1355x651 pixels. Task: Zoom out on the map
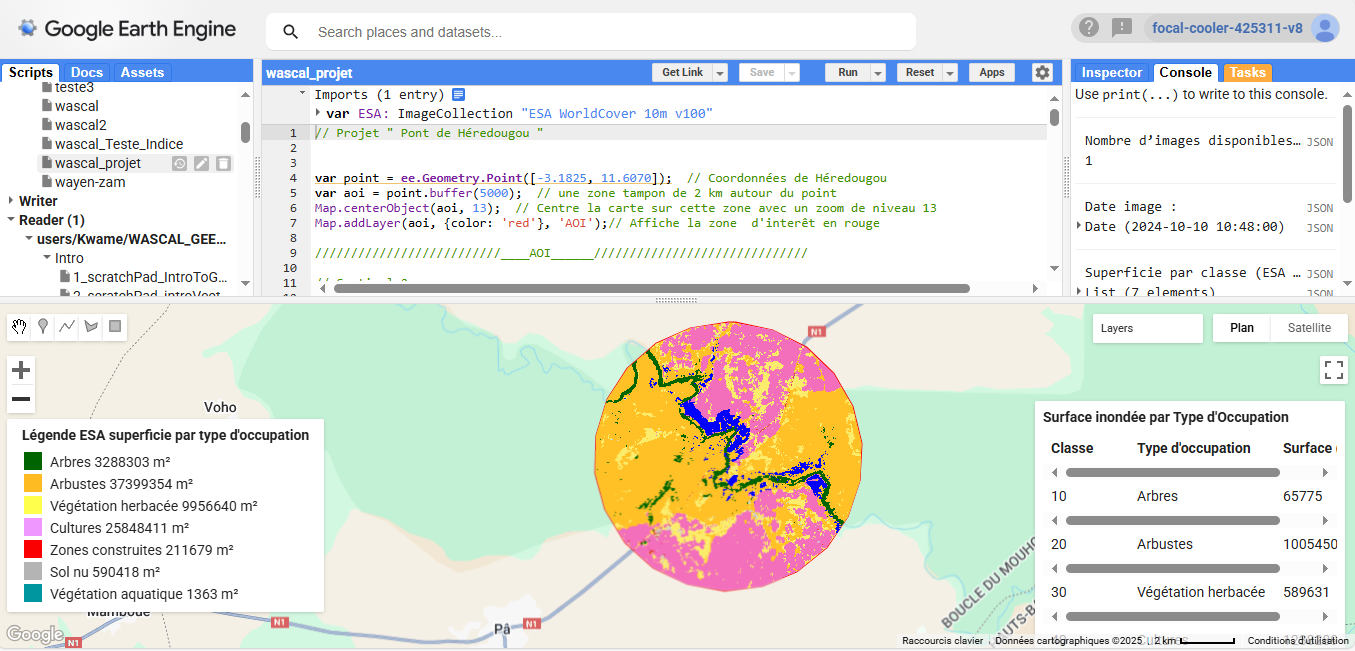(21, 399)
